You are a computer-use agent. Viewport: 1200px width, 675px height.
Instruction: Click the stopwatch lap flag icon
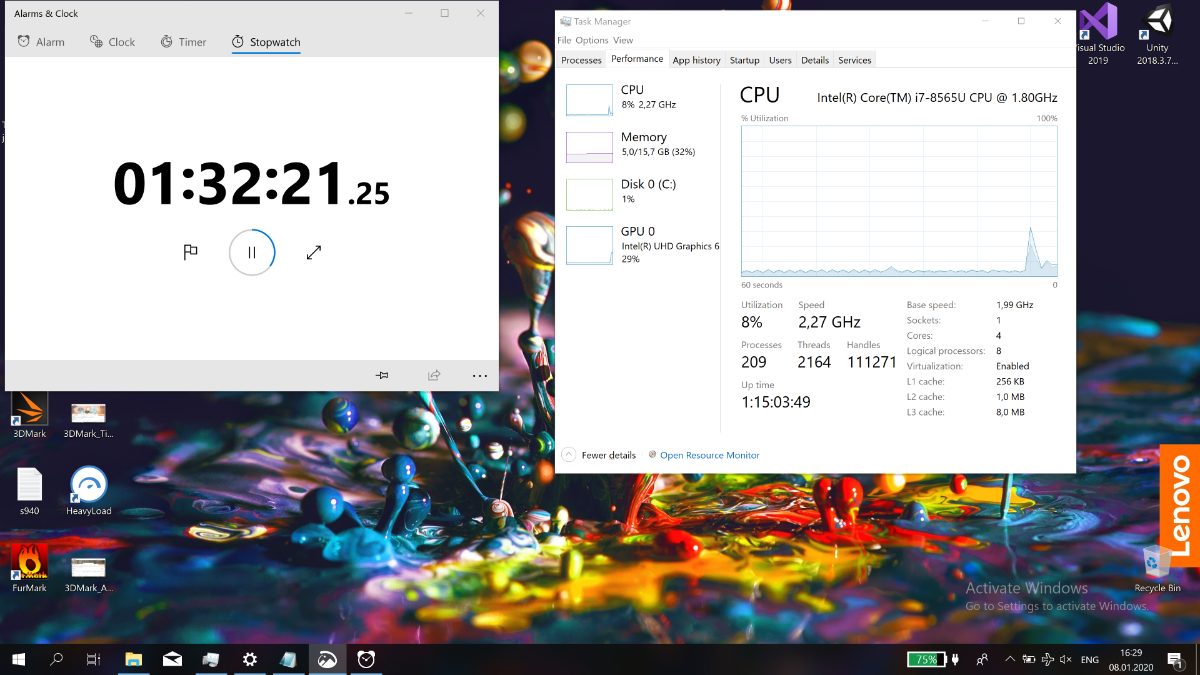click(190, 253)
